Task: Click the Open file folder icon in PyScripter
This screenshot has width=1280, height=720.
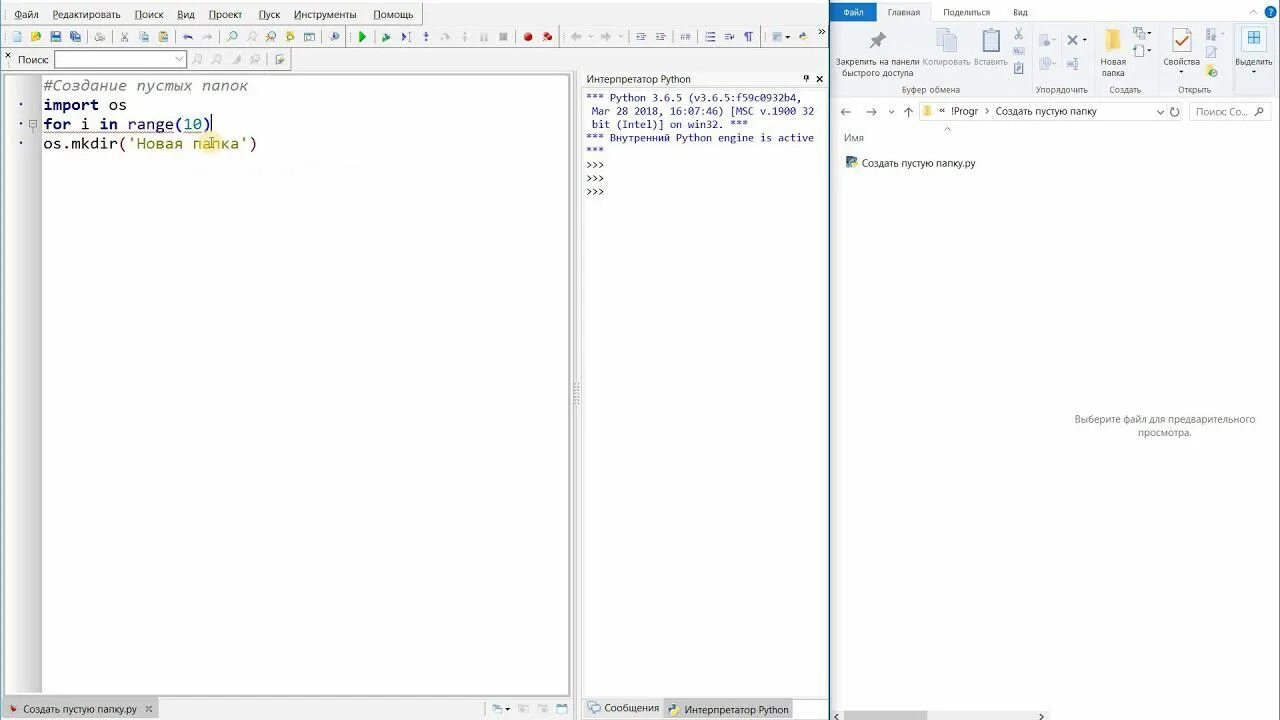Action: point(36,37)
